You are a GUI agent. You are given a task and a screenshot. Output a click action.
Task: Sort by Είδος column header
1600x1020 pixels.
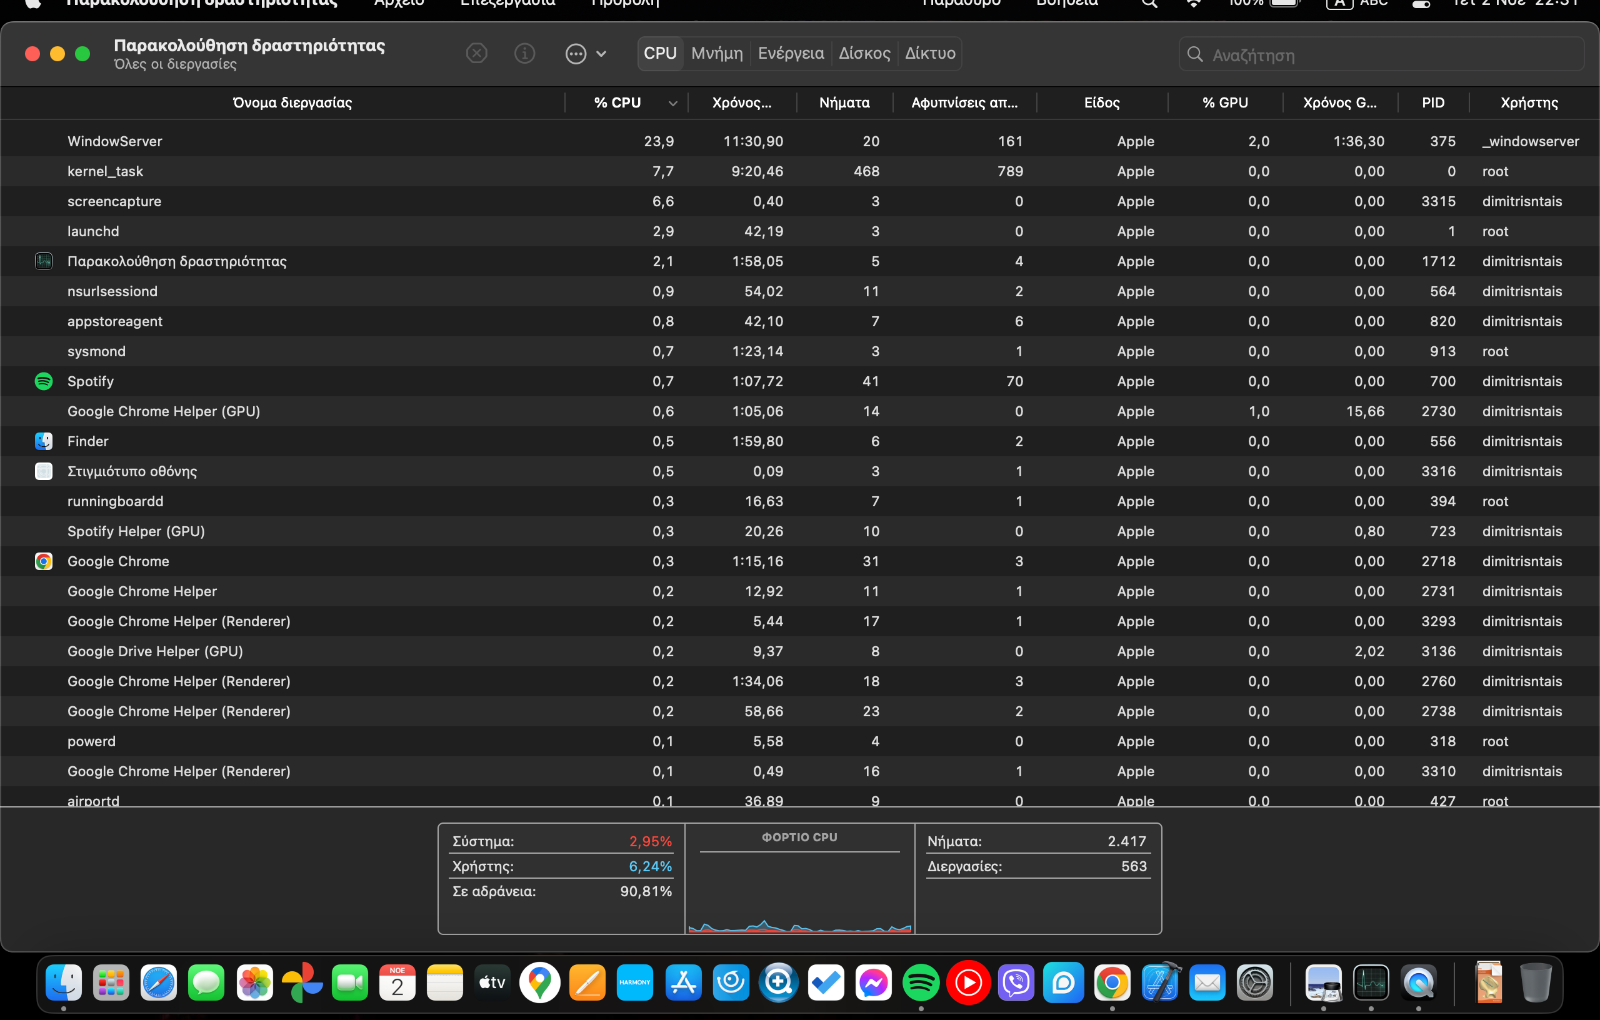(1102, 102)
